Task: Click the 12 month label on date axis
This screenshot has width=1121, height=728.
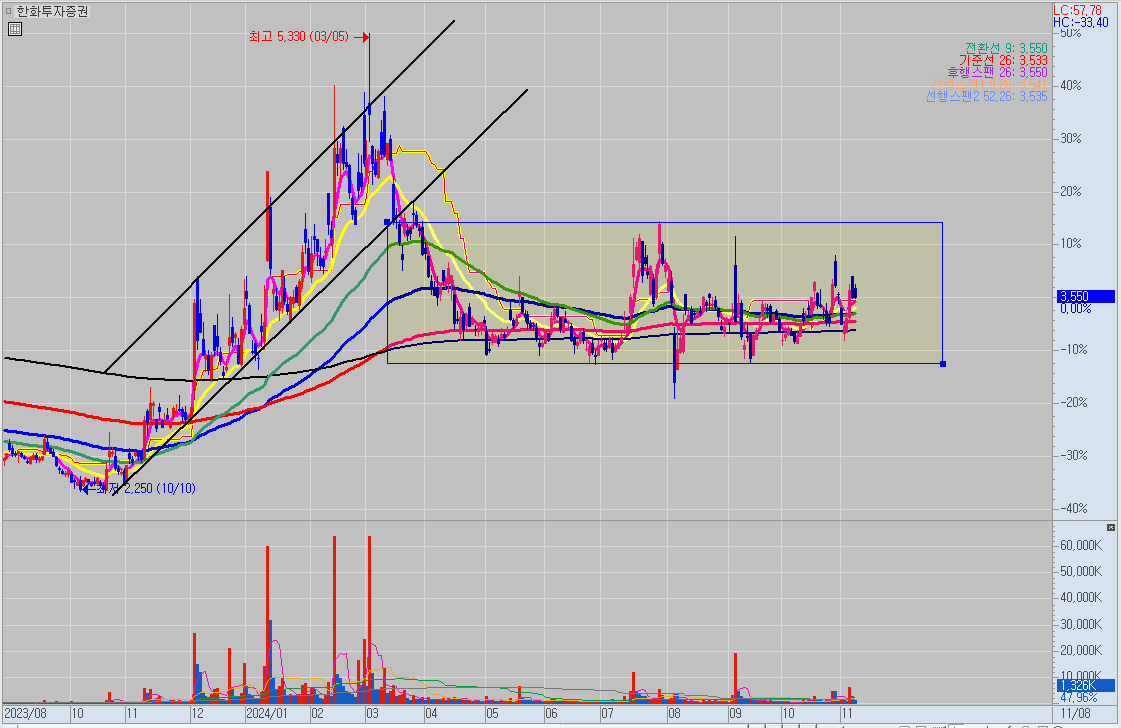Action: 197,714
